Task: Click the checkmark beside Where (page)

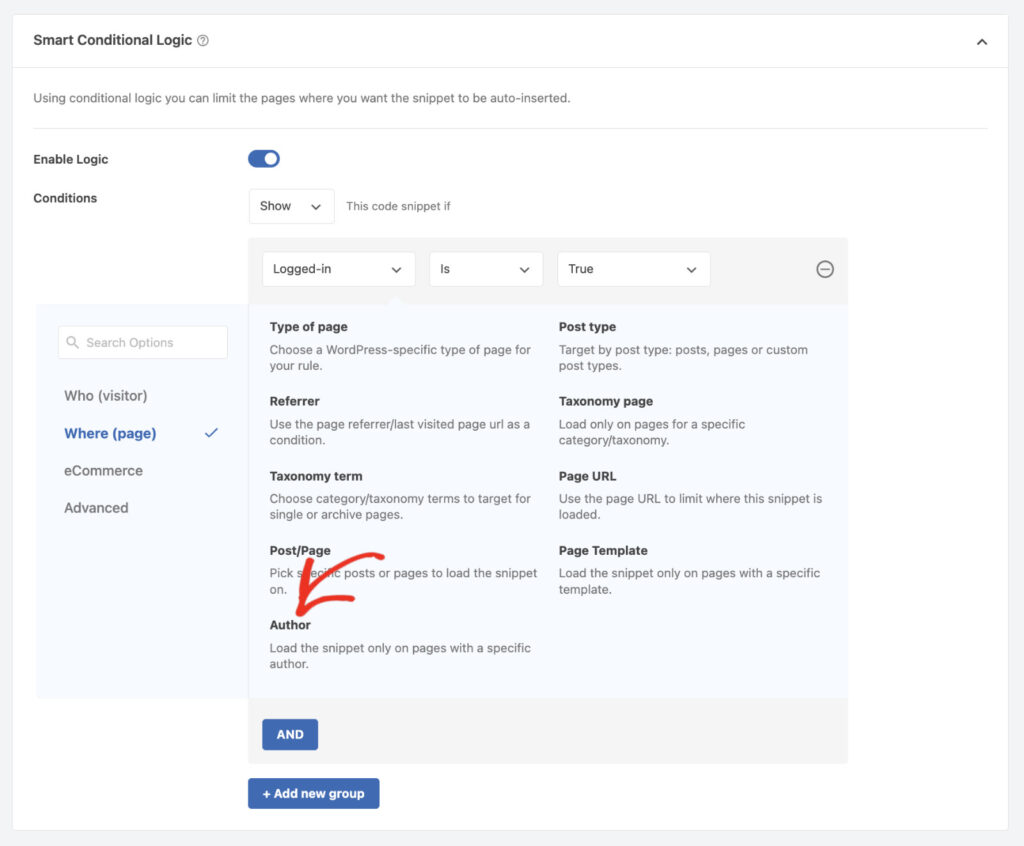Action: point(210,434)
